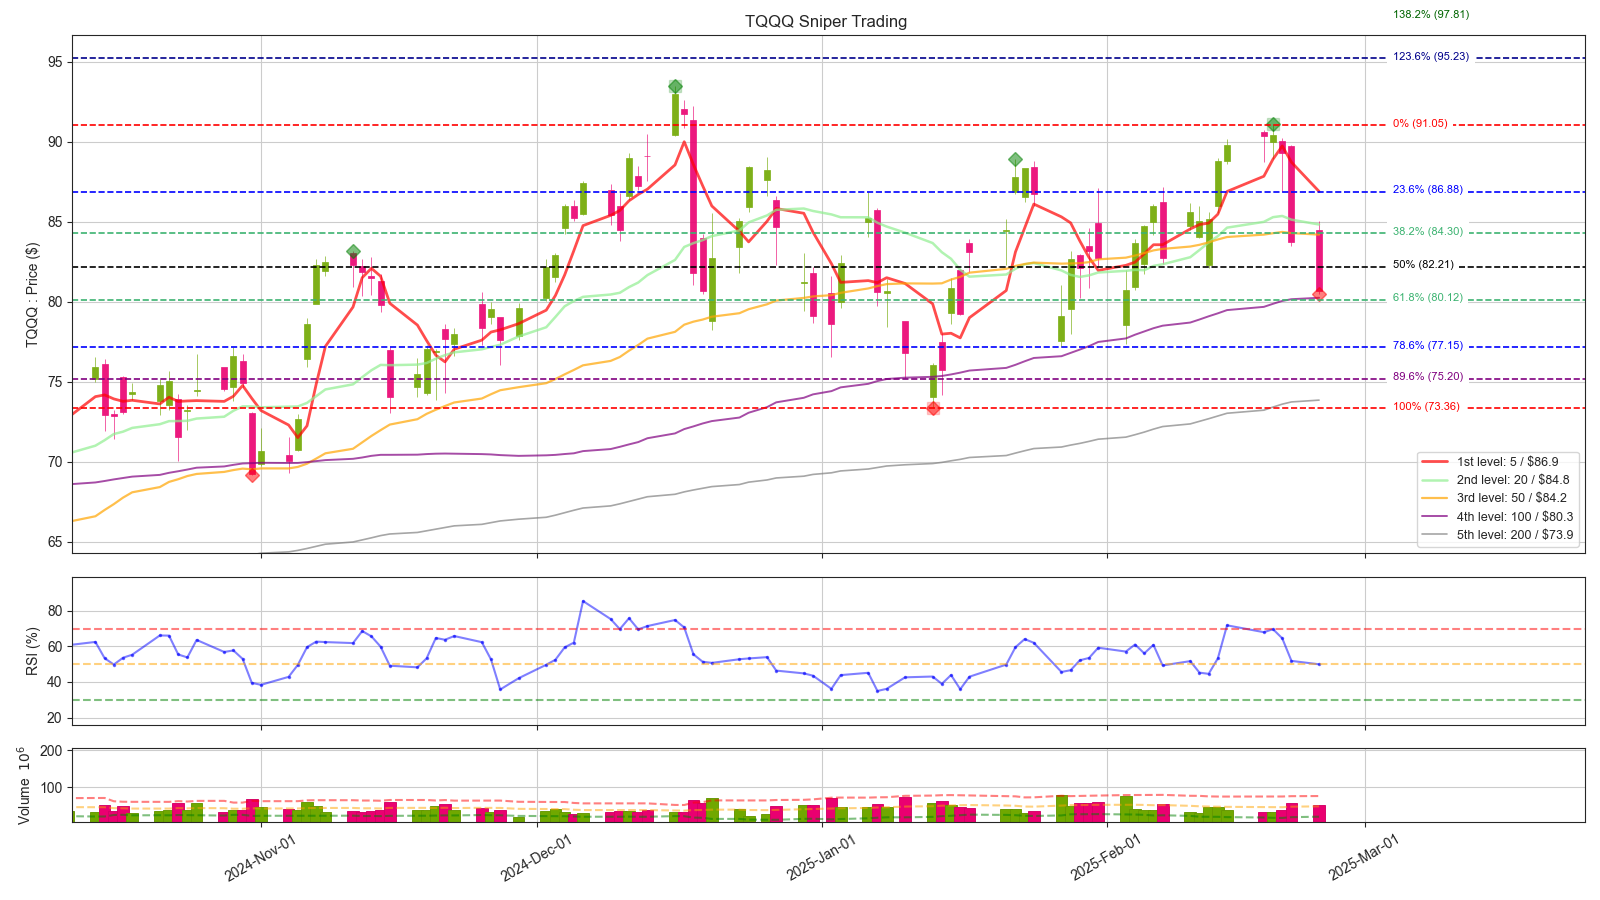Click the 'RSI (%)' axis label

pos(32,651)
